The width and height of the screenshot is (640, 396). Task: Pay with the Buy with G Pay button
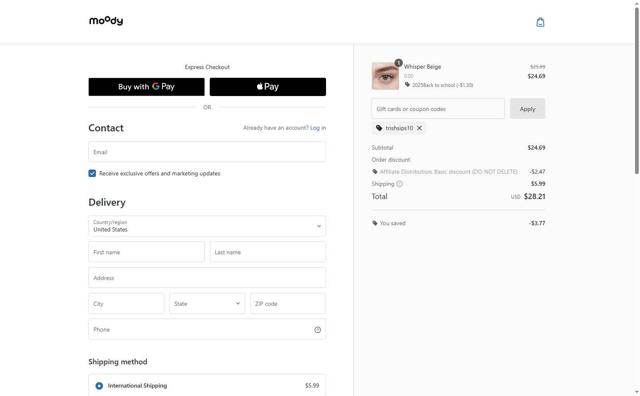(x=147, y=87)
